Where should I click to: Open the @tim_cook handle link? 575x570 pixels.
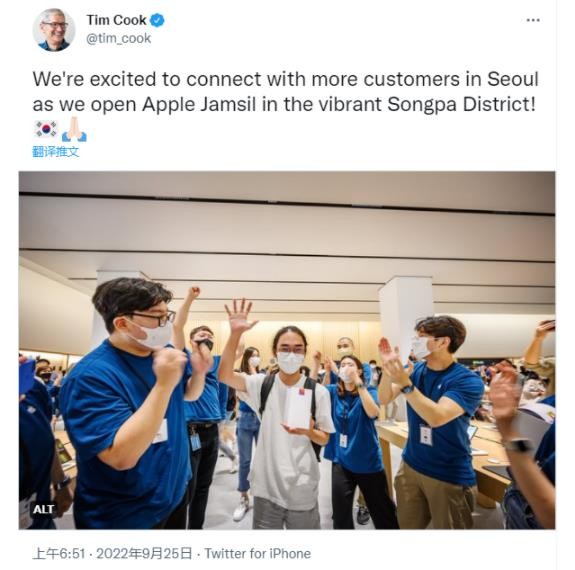click(118, 38)
